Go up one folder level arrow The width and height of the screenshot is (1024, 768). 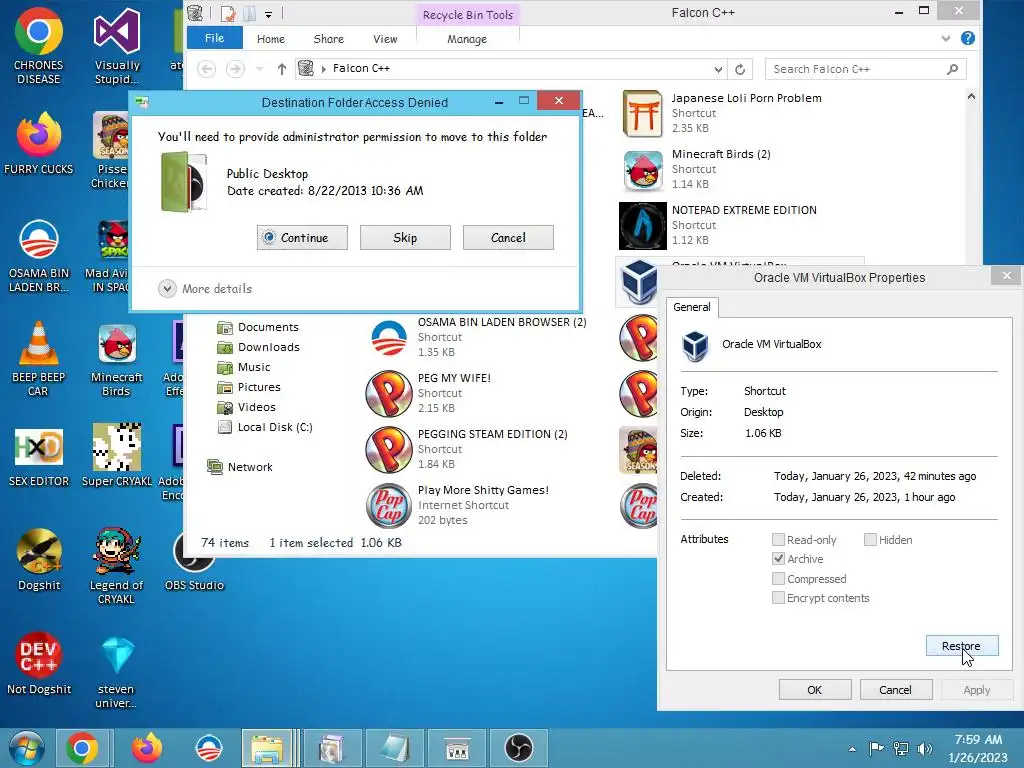(x=281, y=69)
